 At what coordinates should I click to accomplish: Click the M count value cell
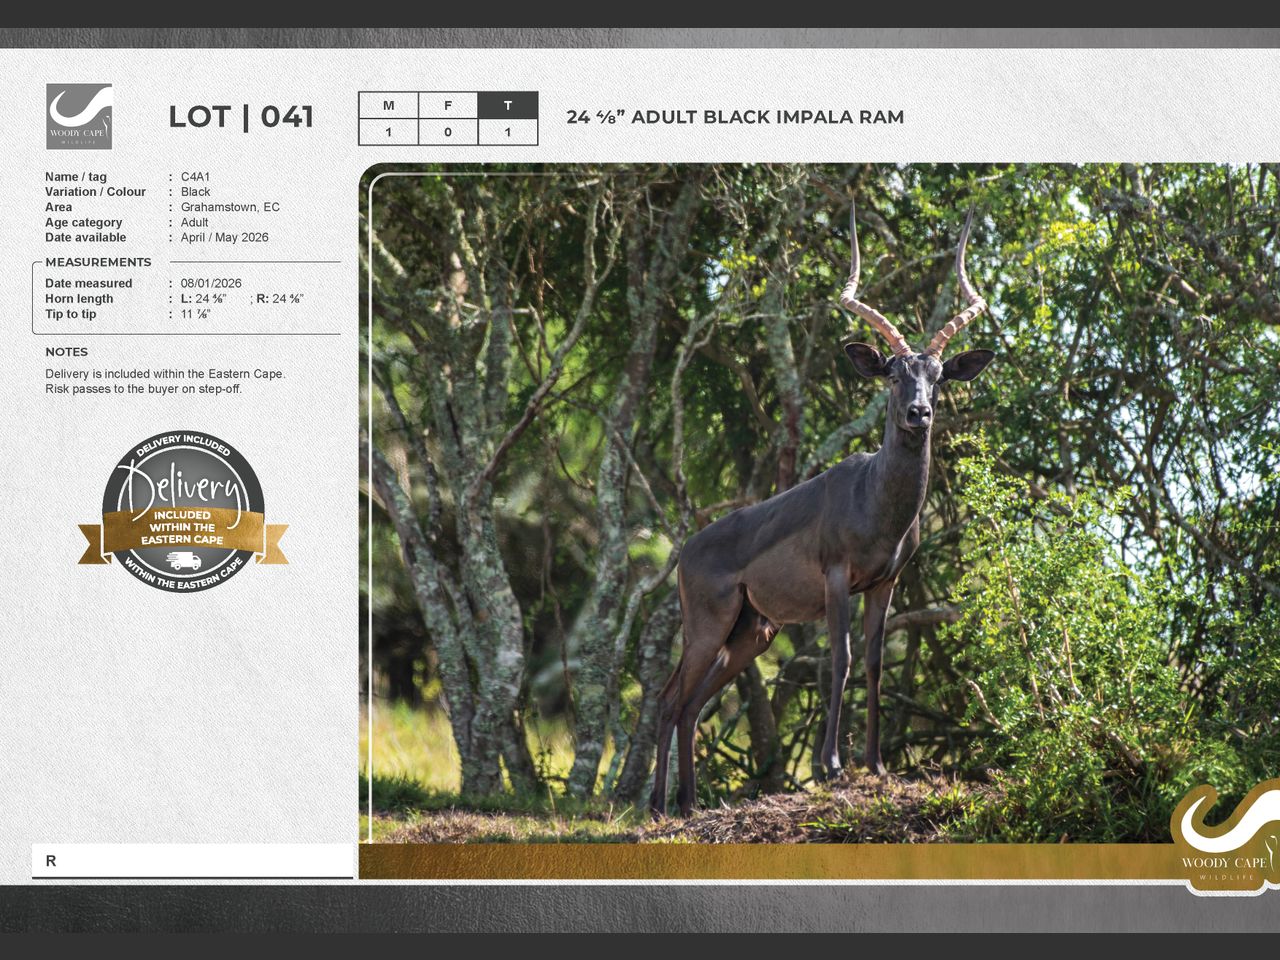tap(388, 132)
